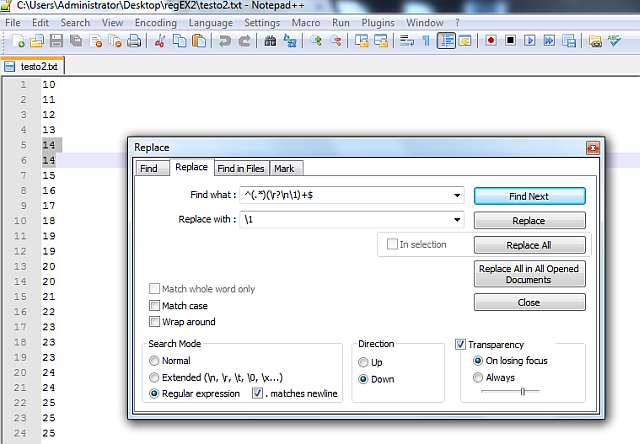Click the Close All toolbar icon
Image resolution: width=640 pixels, height=444 pixels.
tap(116, 41)
